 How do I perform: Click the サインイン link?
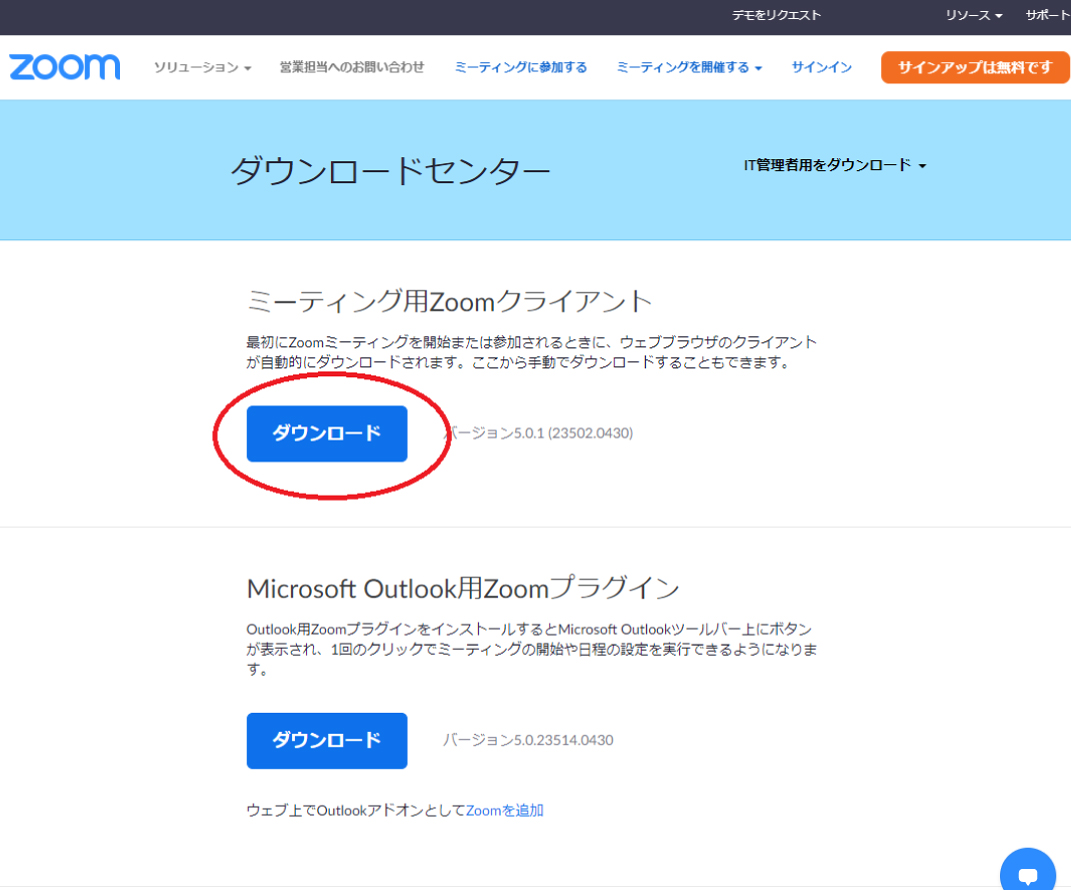pyautogui.click(x=821, y=67)
